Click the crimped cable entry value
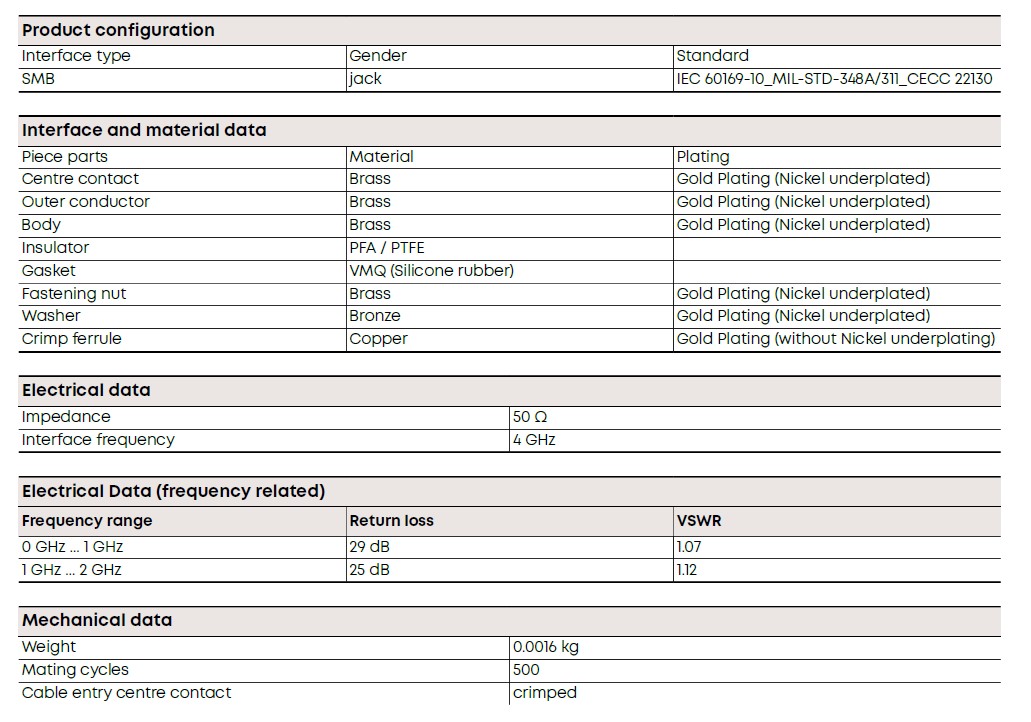 click(544, 693)
